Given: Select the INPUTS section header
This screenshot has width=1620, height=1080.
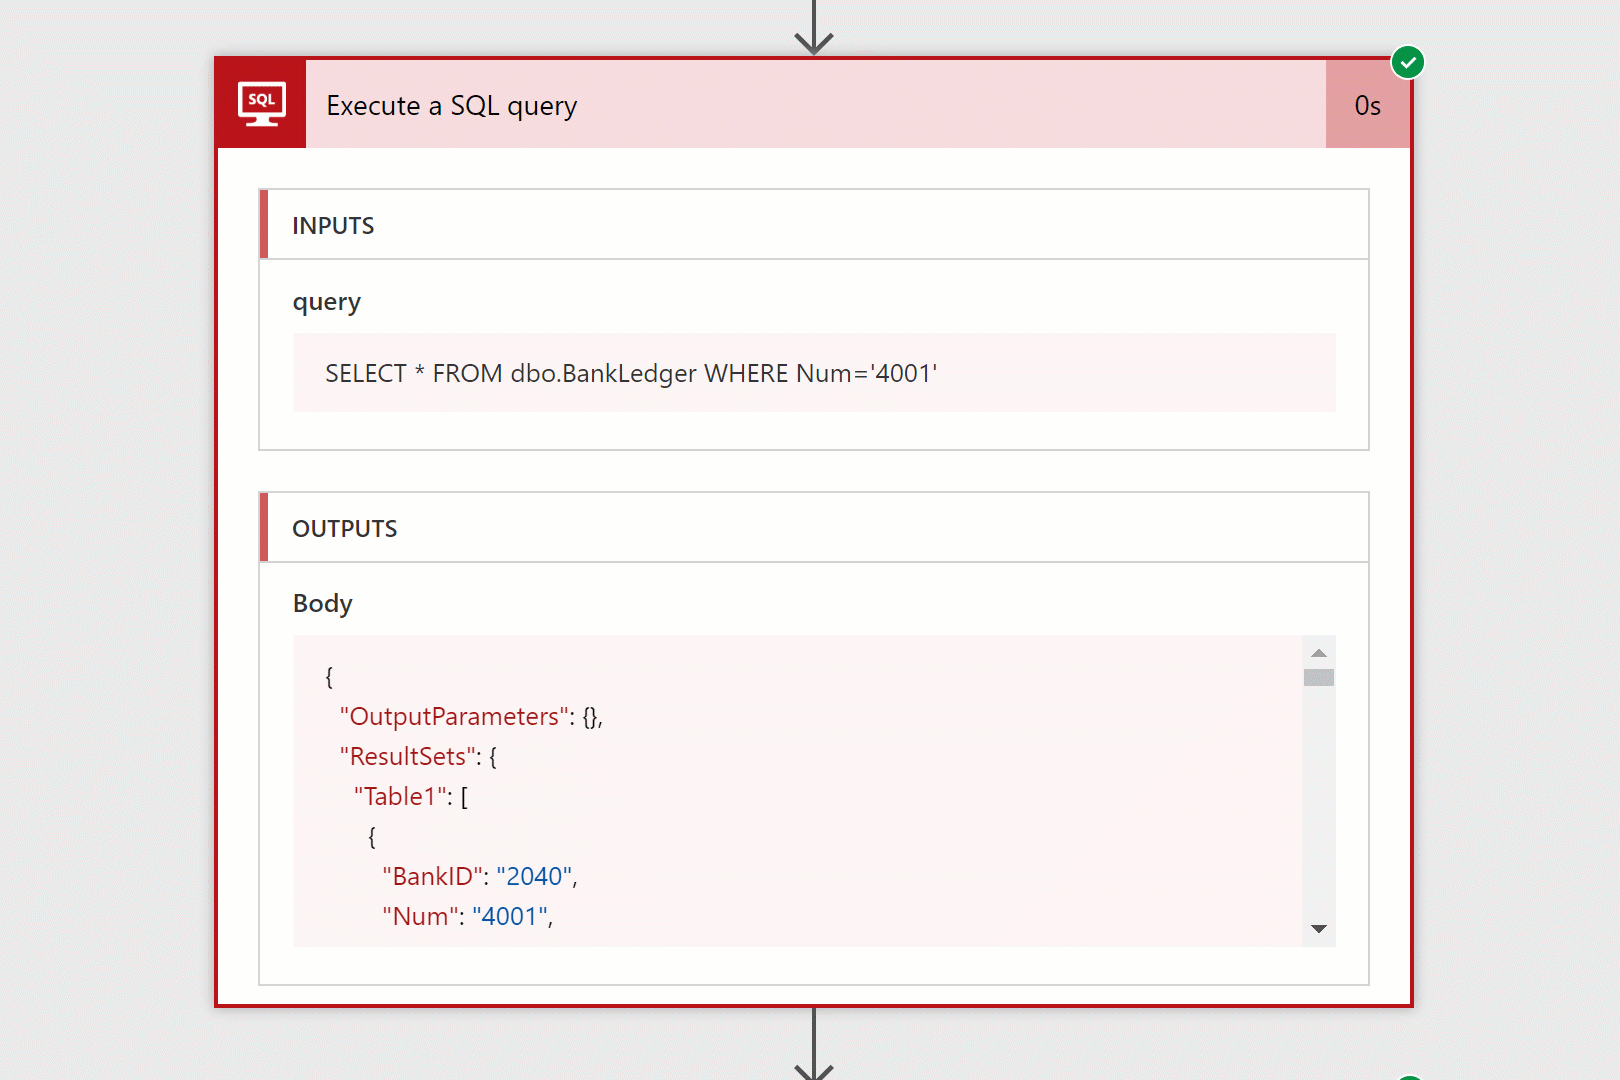Looking at the screenshot, I should [333, 226].
